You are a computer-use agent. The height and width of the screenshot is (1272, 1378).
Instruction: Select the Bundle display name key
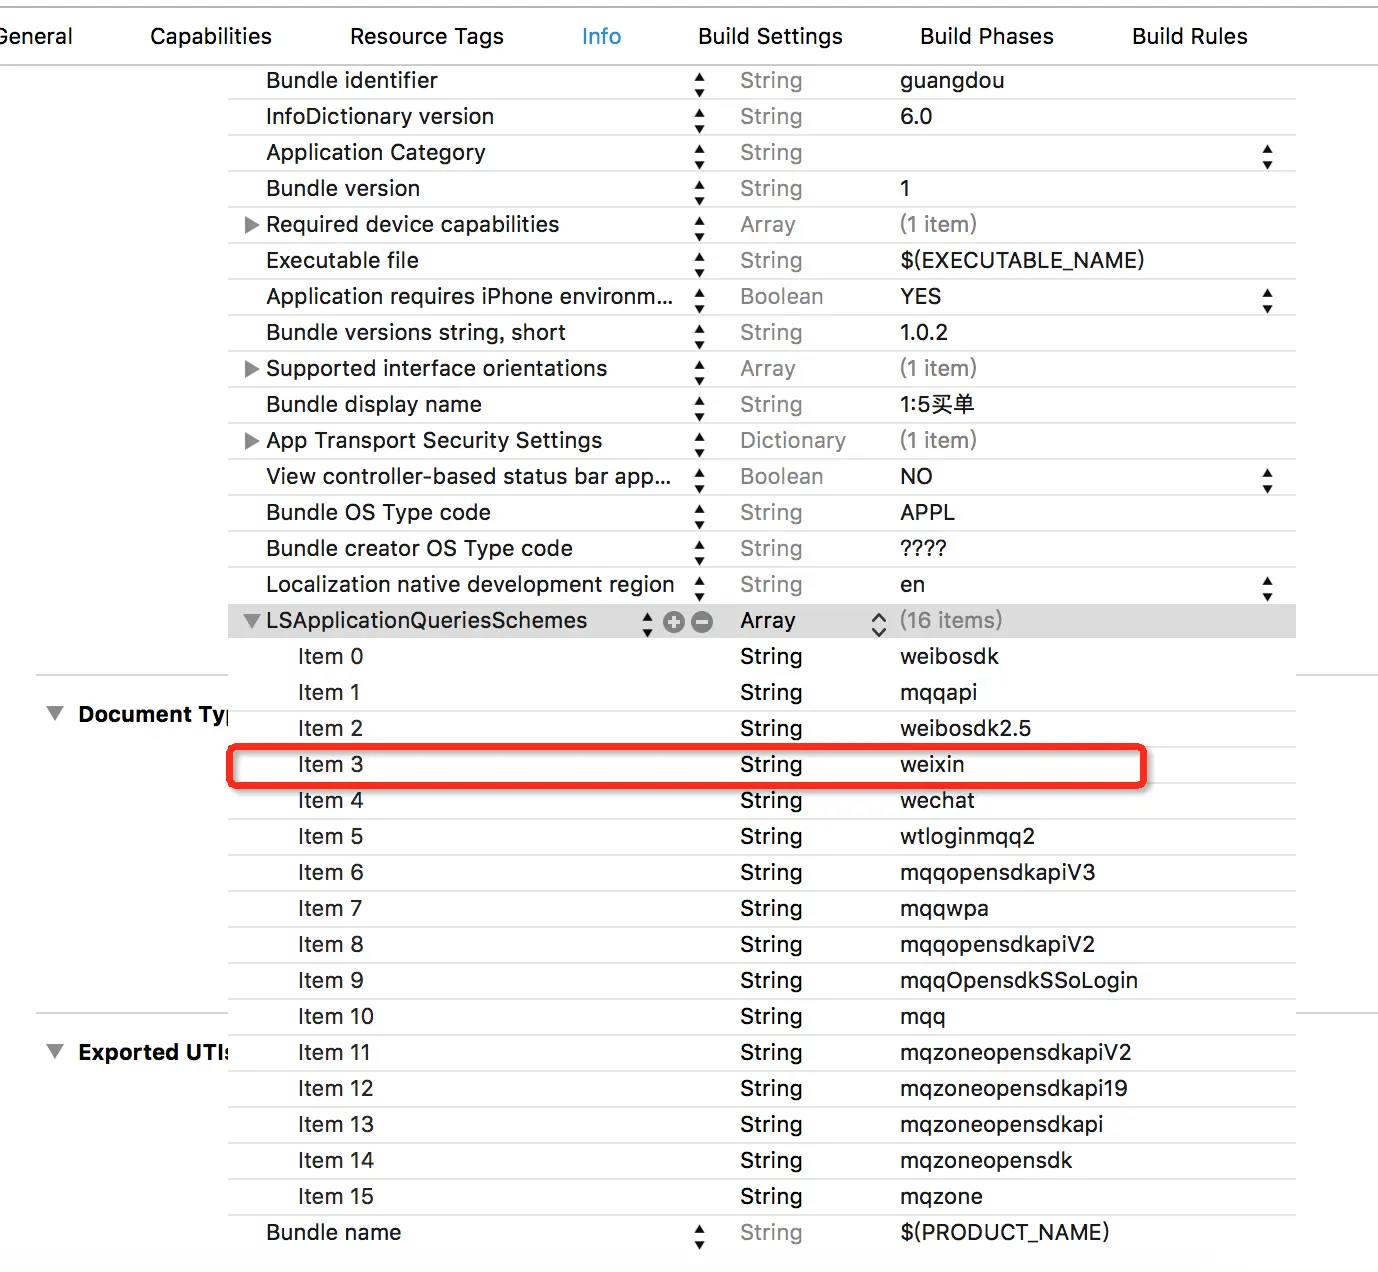click(374, 404)
